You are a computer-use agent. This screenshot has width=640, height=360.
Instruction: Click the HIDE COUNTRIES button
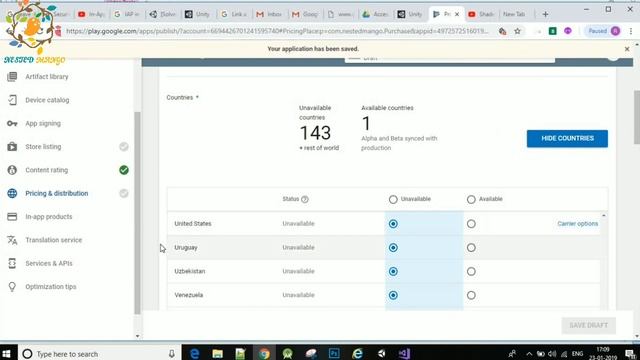tap(567, 138)
